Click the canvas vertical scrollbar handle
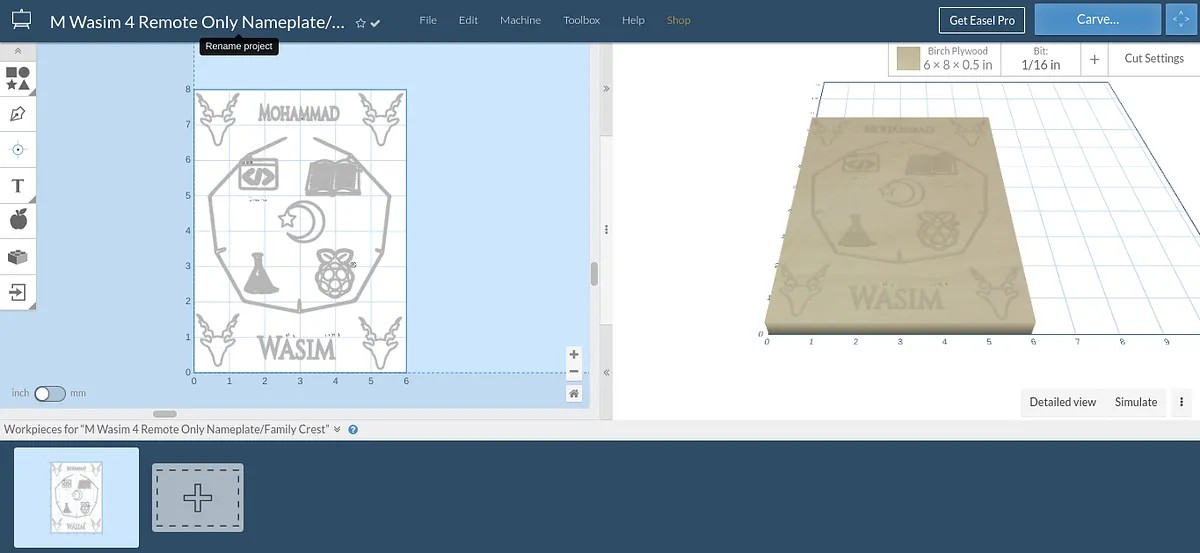 point(594,274)
